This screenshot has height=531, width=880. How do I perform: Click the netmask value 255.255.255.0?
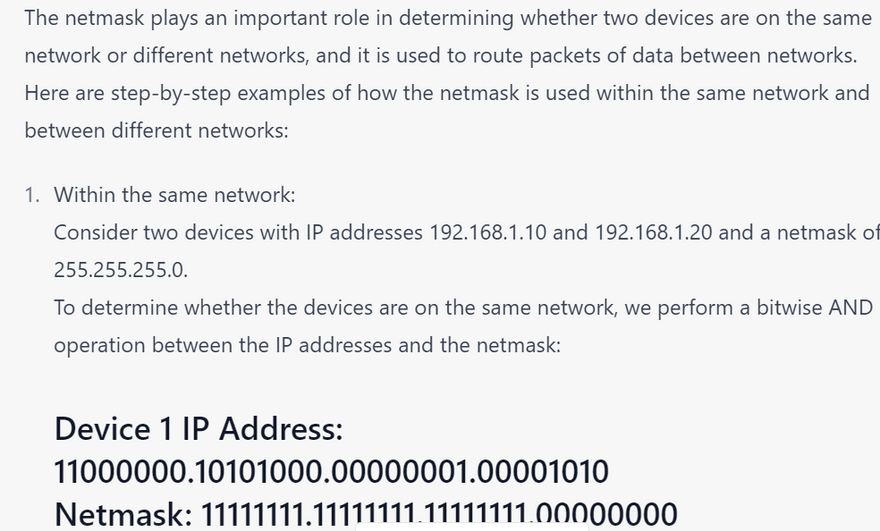120,270
